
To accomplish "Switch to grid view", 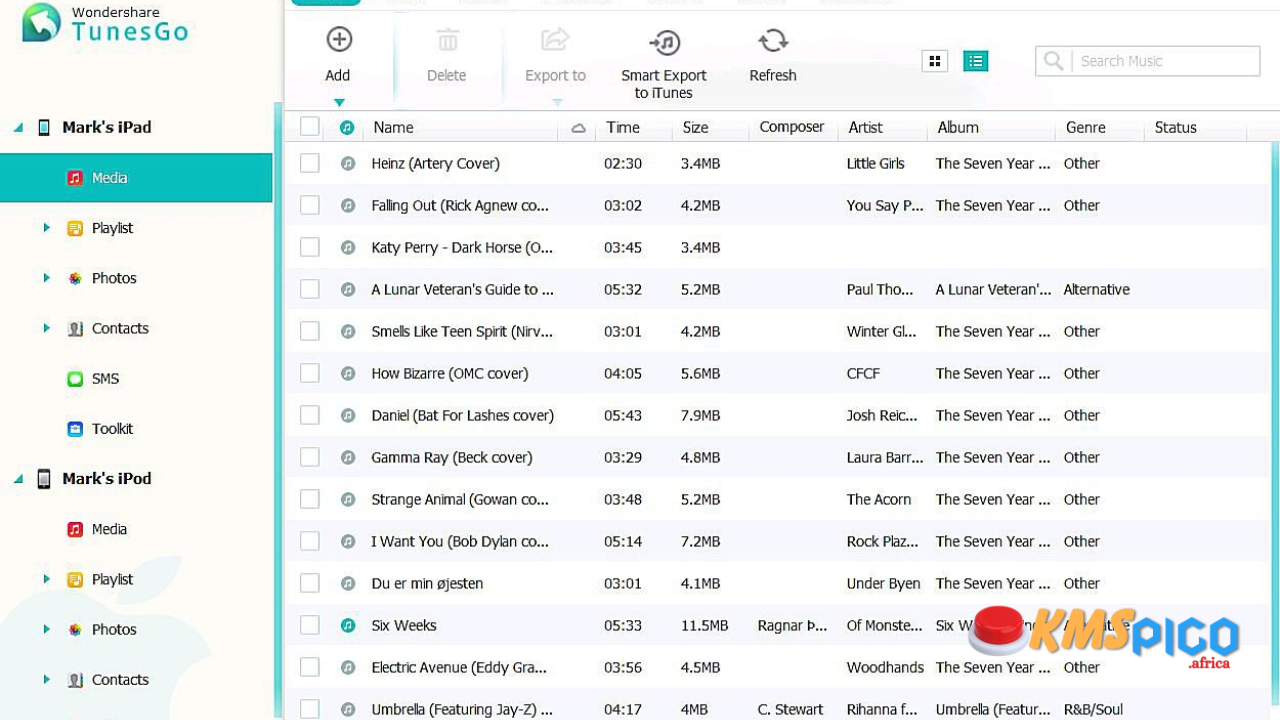I will point(935,61).
